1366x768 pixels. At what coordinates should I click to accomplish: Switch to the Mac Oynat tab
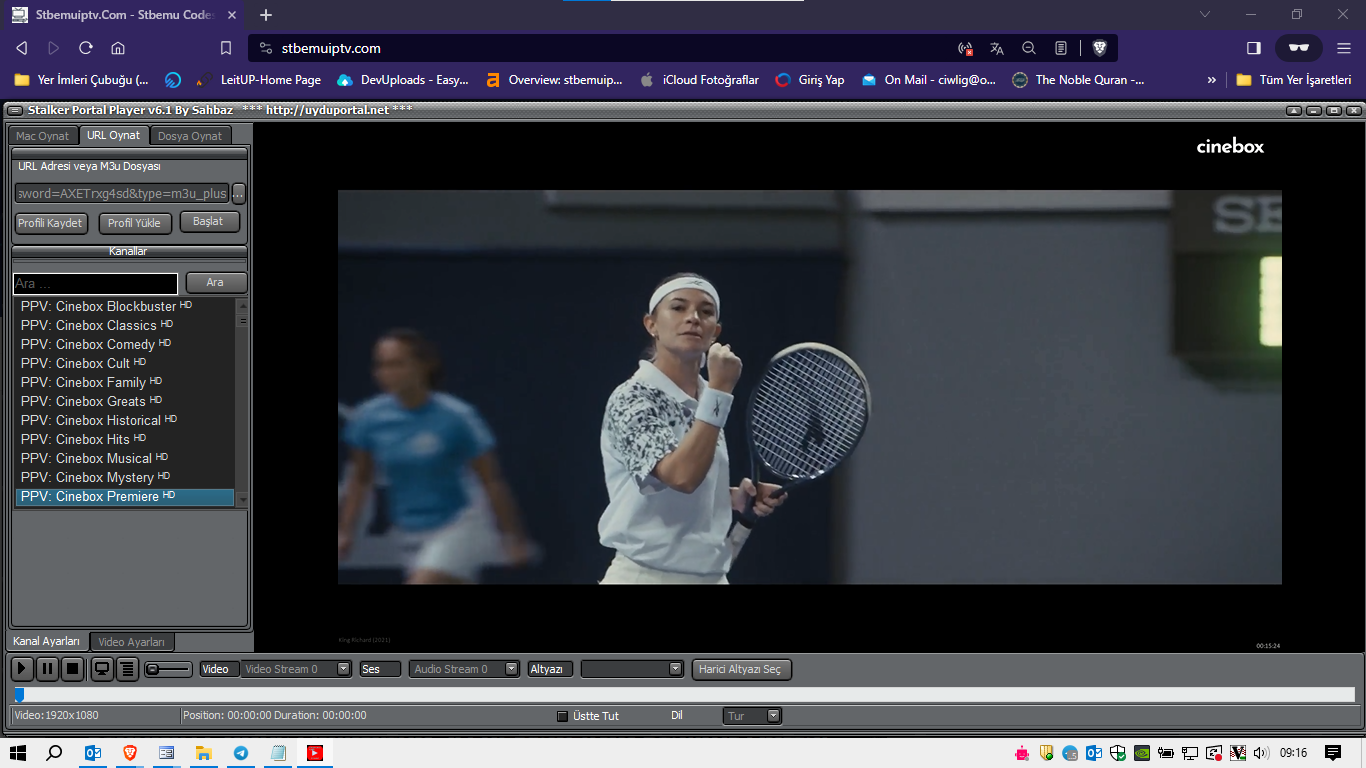tap(43, 136)
